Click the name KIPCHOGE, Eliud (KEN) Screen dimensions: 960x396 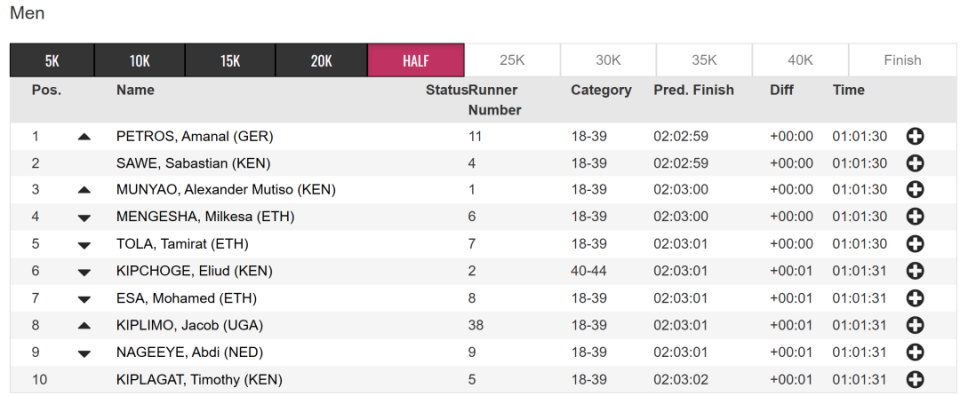click(195, 271)
